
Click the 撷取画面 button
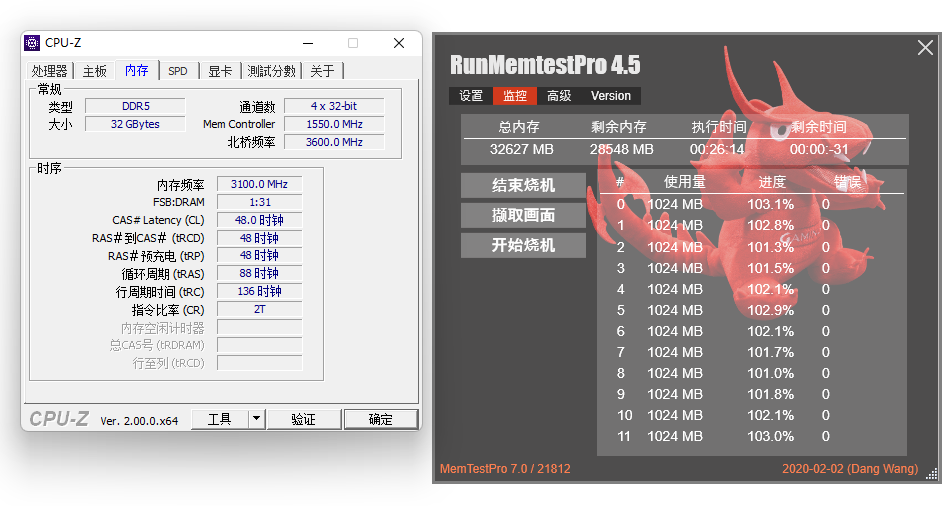coord(523,215)
